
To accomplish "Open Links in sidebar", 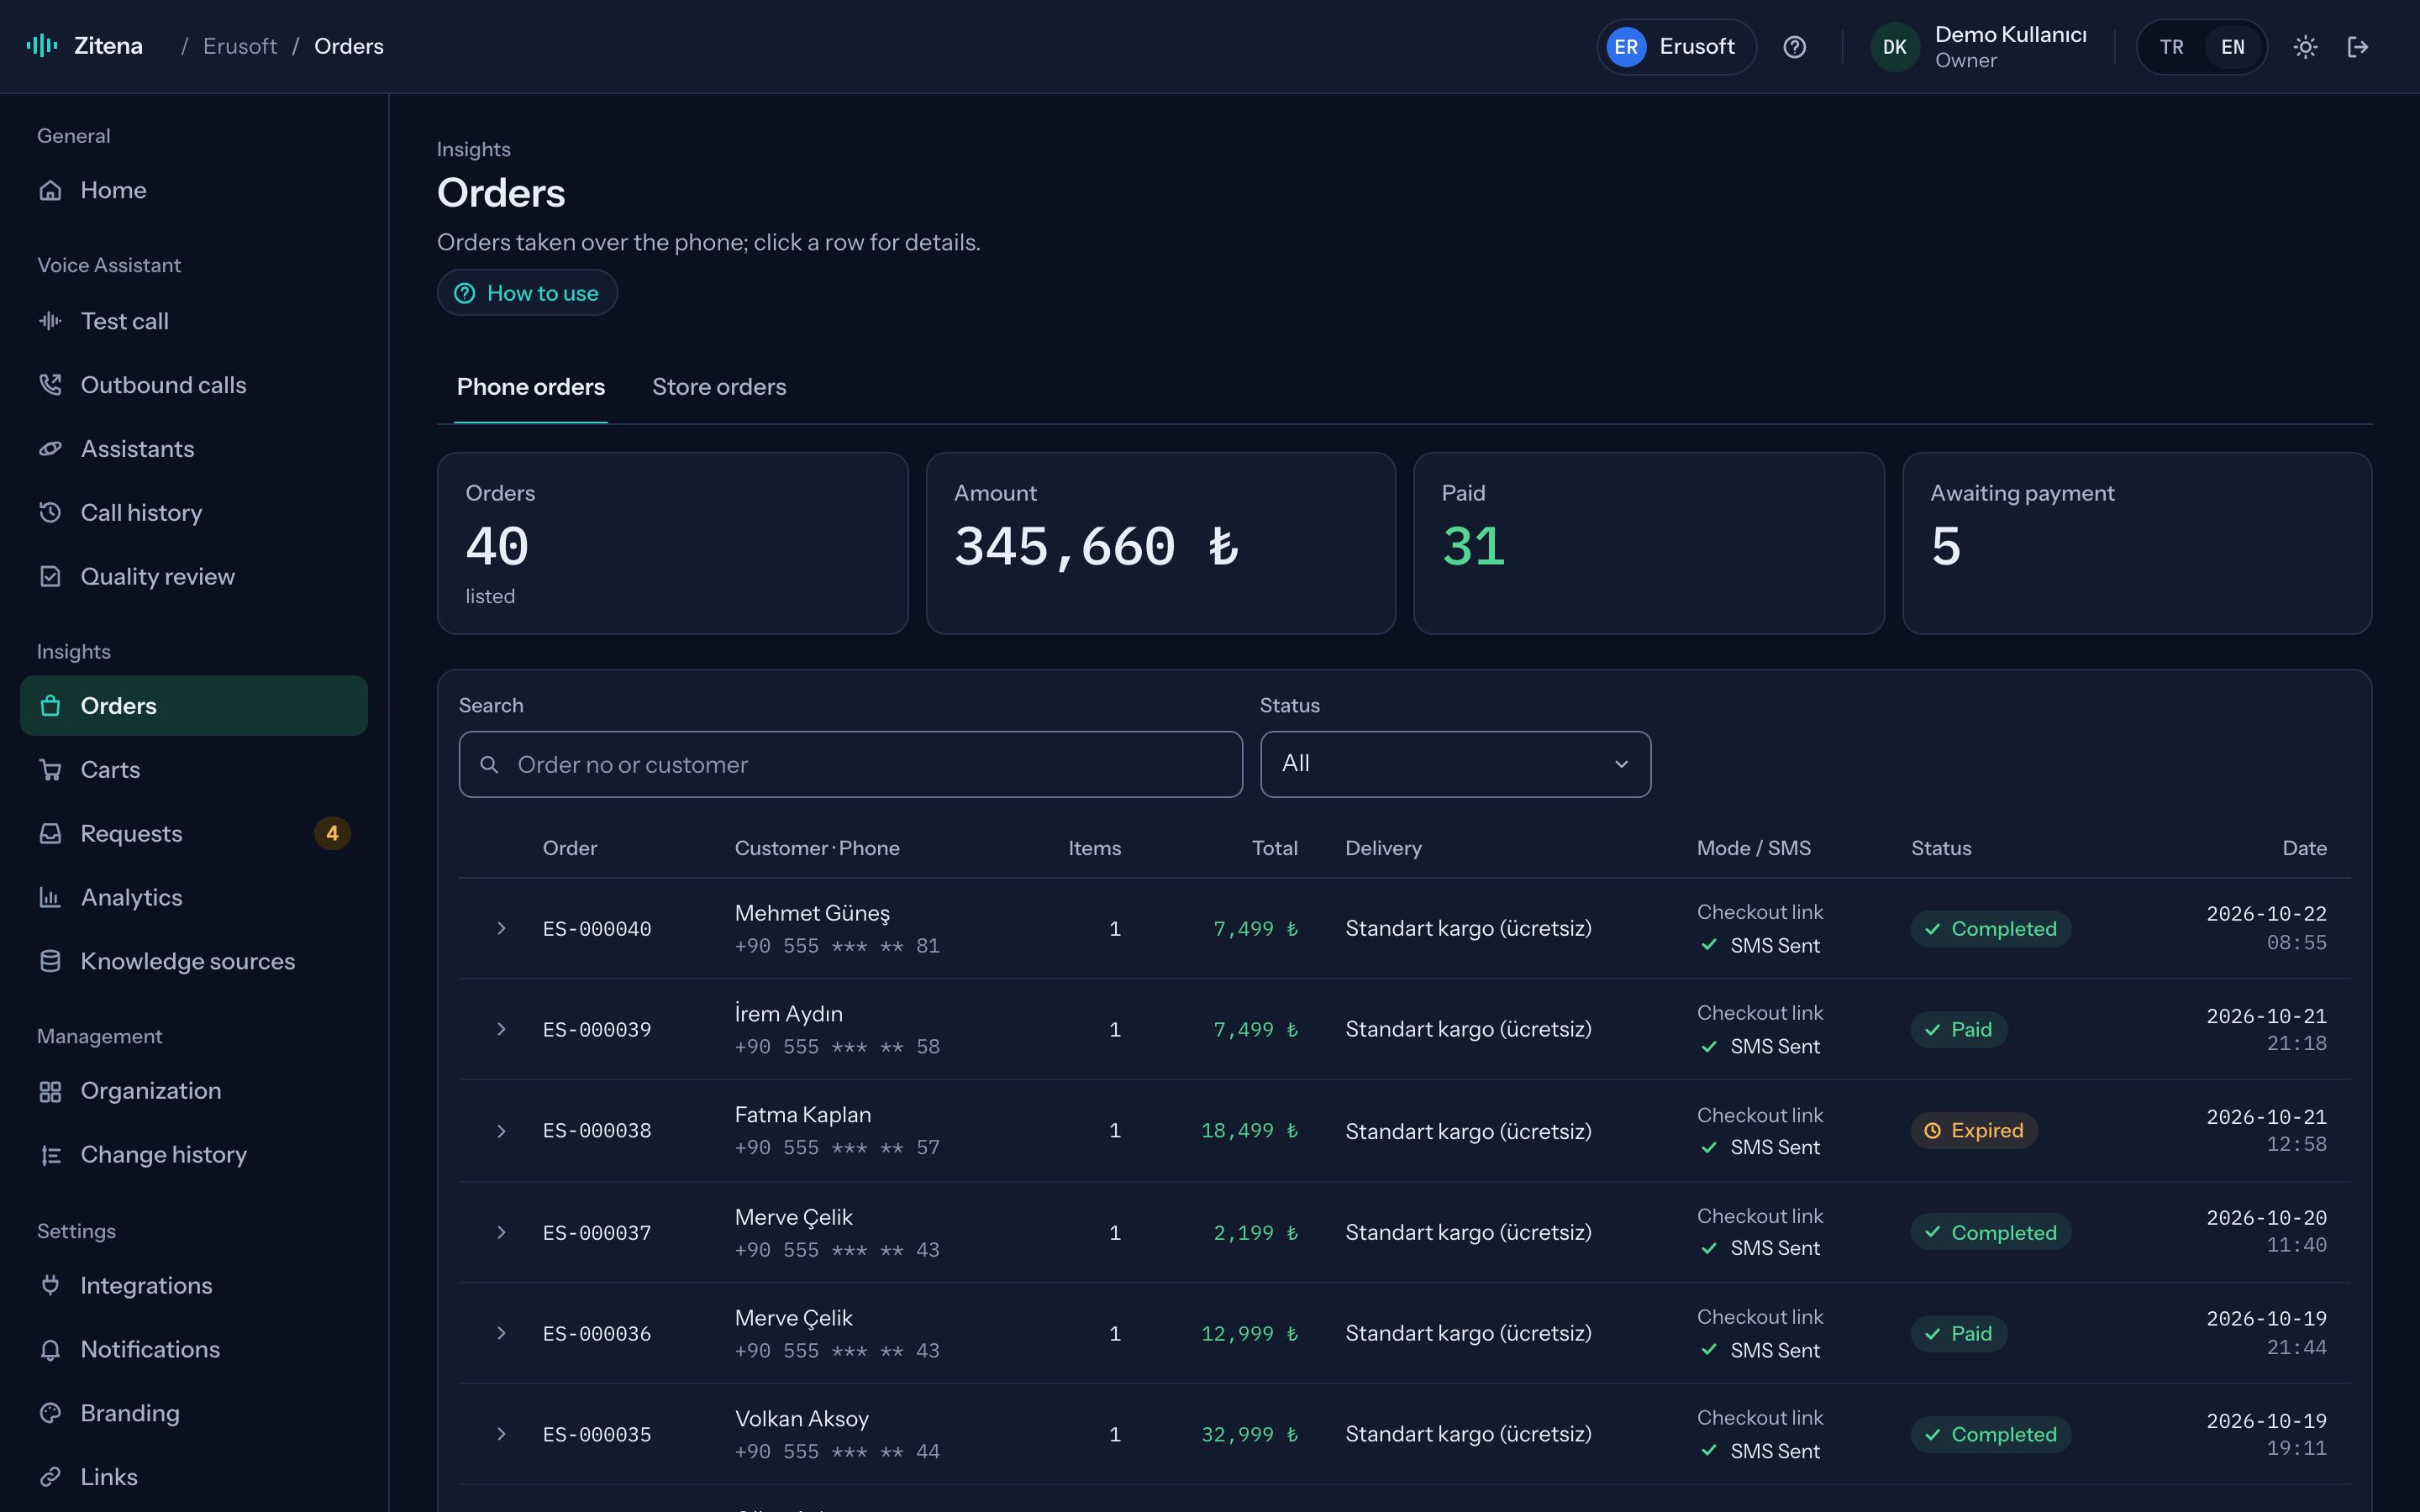I will click(x=194, y=1478).
